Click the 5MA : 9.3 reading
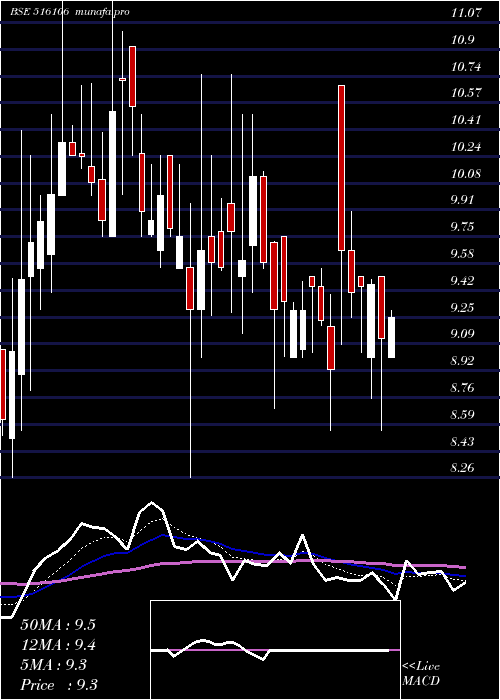This screenshot has height=700, width=500. pos(54,665)
